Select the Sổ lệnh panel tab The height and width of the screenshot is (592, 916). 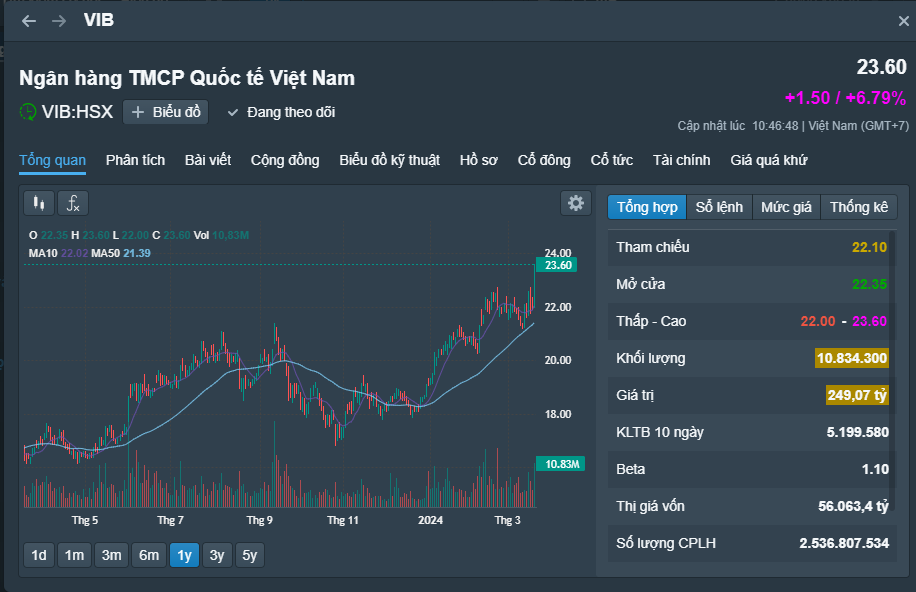tap(719, 207)
